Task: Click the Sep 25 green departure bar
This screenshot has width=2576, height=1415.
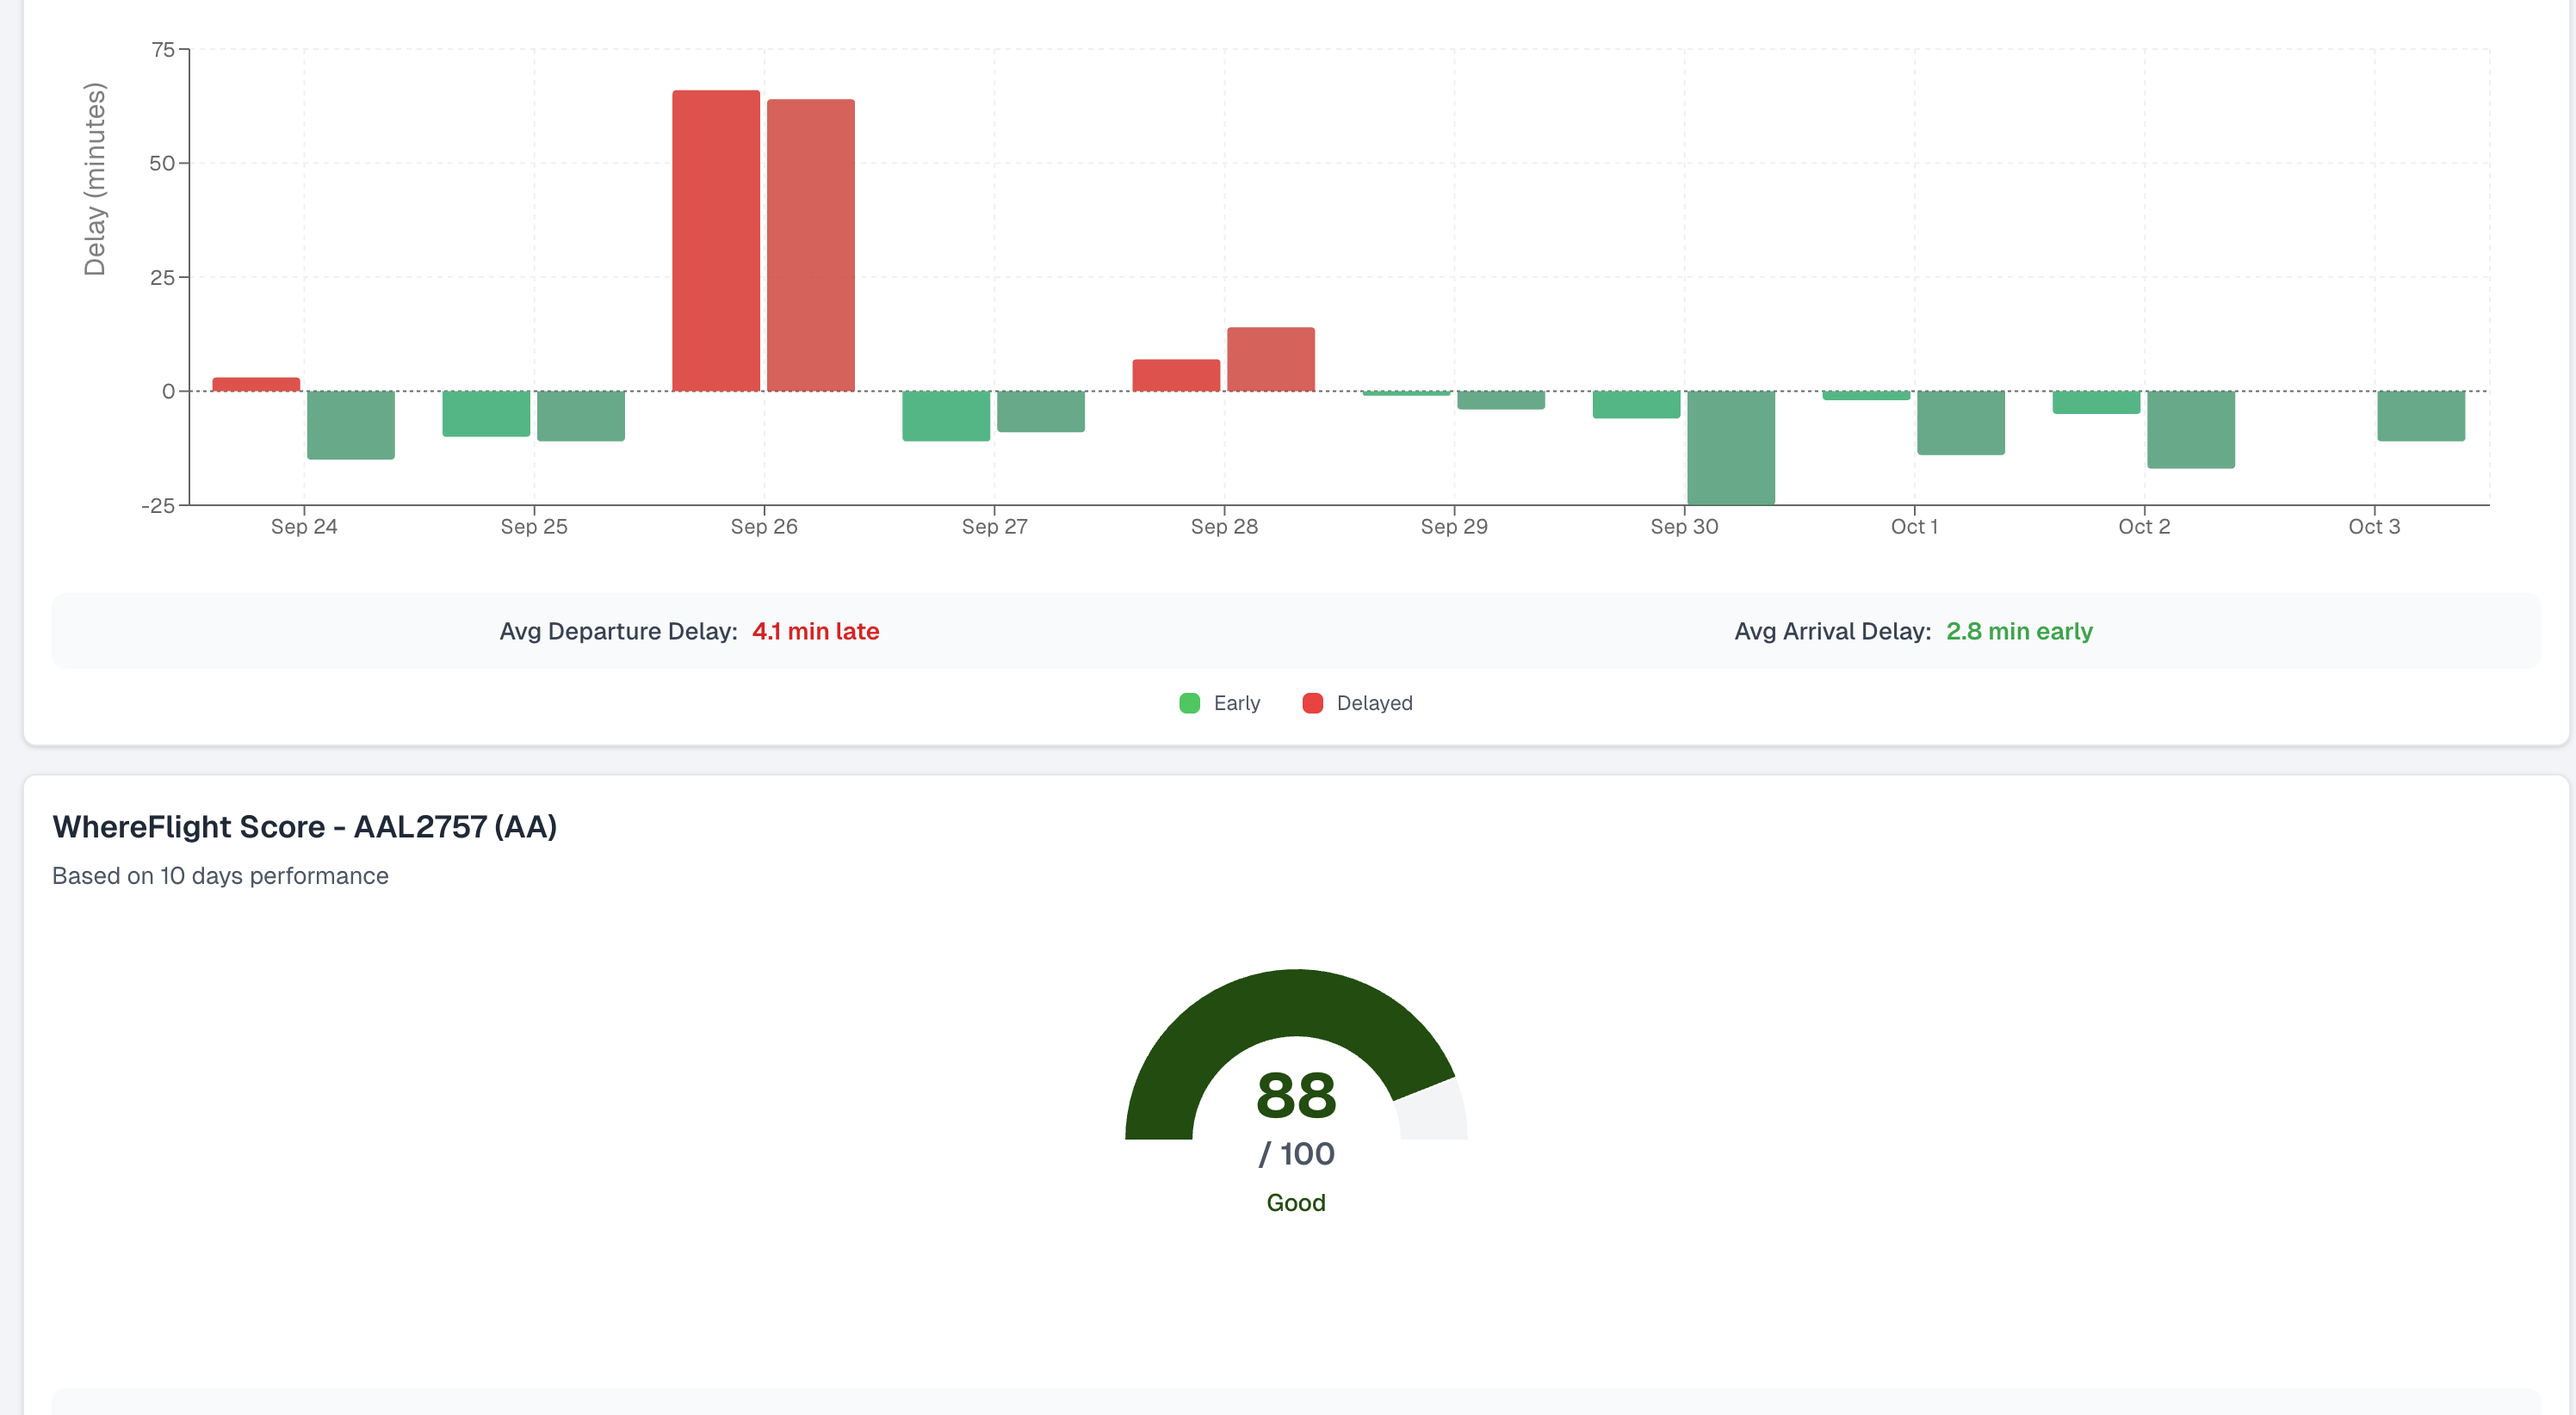Action: 486,413
